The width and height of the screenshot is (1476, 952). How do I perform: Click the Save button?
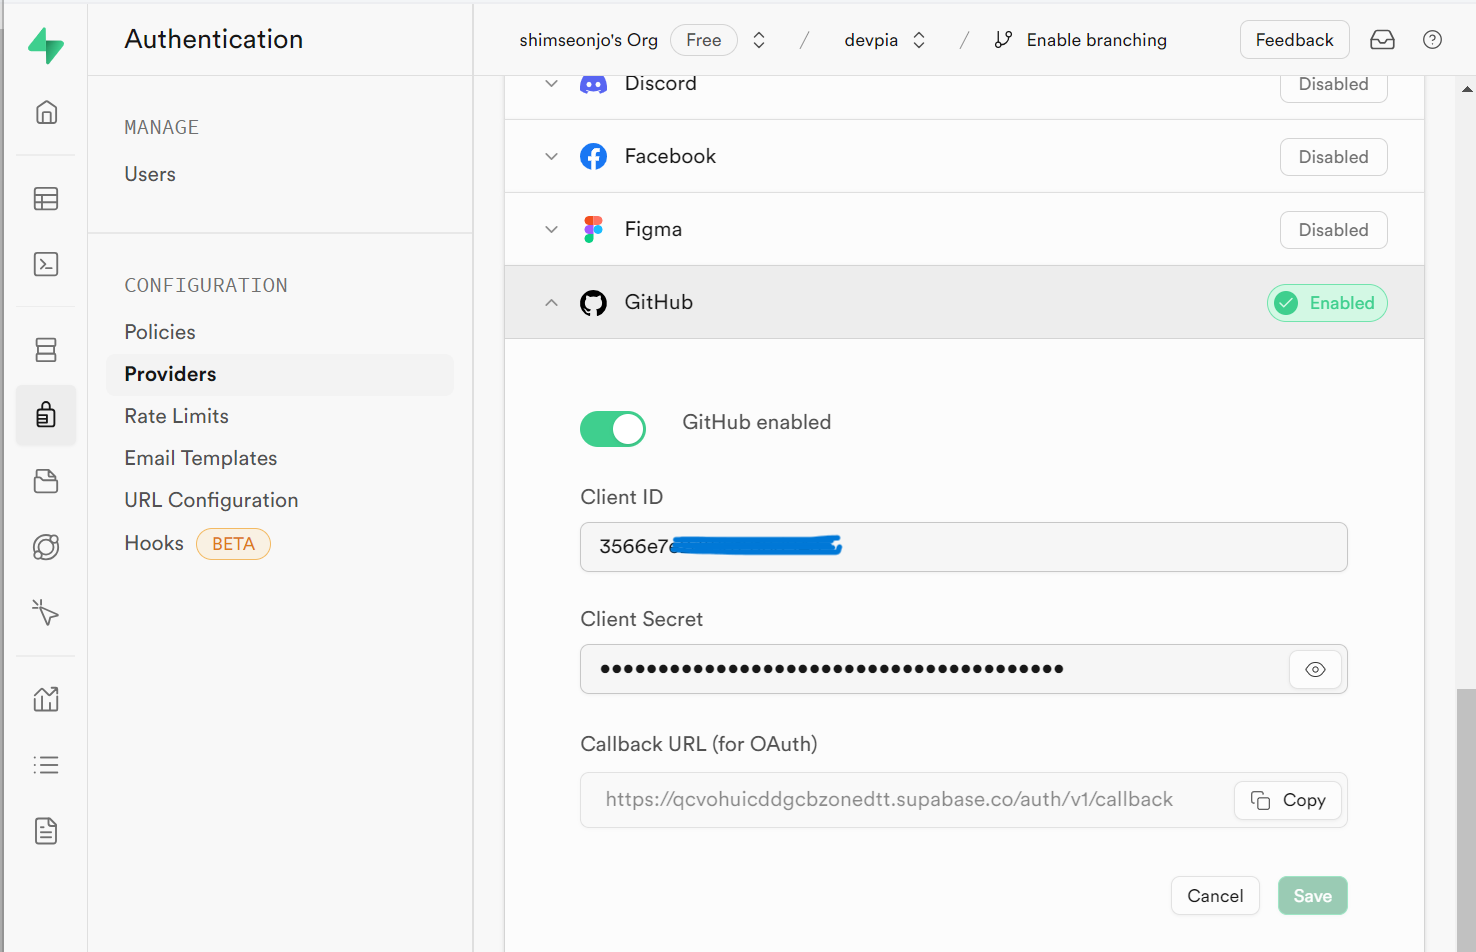pos(1312,896)
